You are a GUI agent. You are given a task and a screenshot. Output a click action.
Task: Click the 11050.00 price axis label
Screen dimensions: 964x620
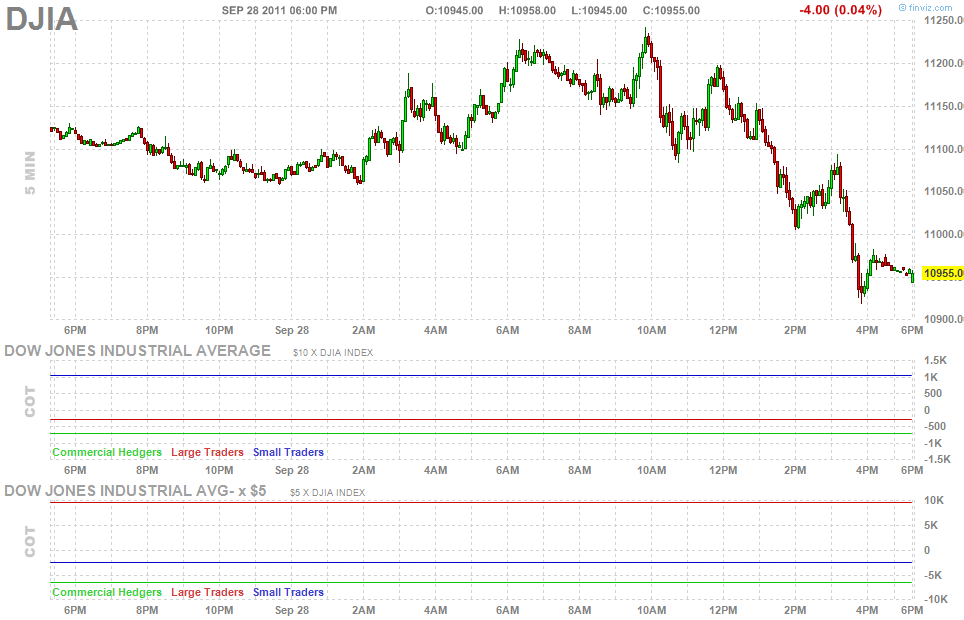point(944,191)
